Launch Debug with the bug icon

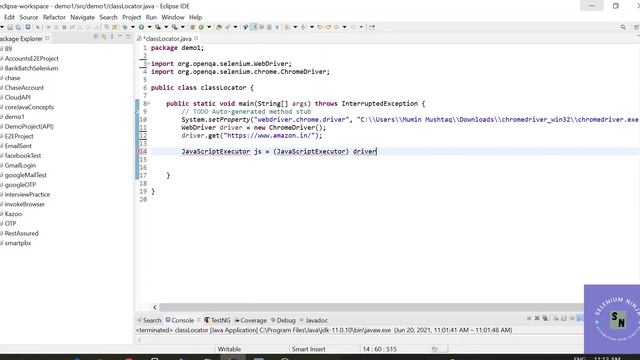pos(125,27)
